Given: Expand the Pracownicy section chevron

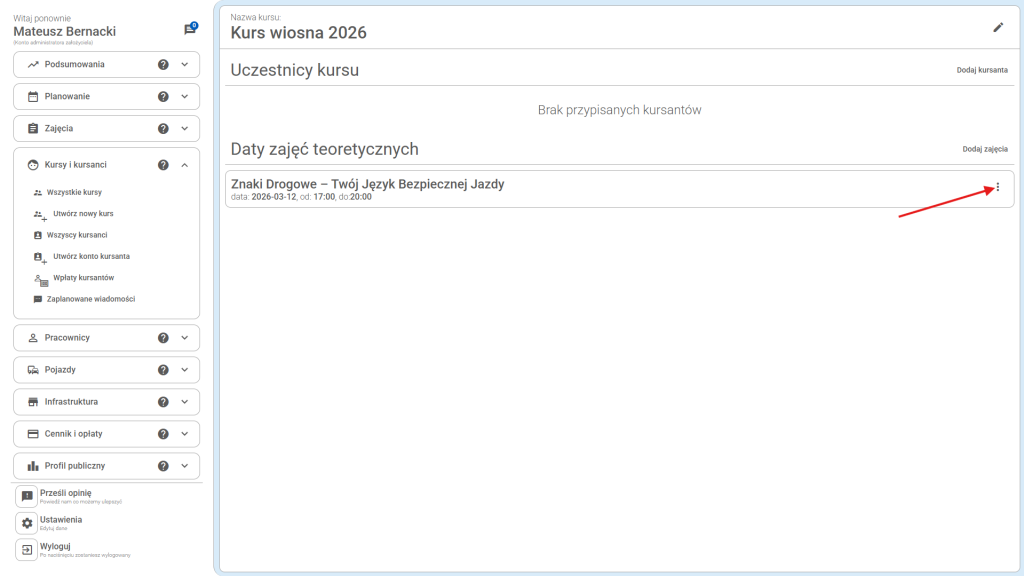Looking at the screenshot, I should pos(184,338).
